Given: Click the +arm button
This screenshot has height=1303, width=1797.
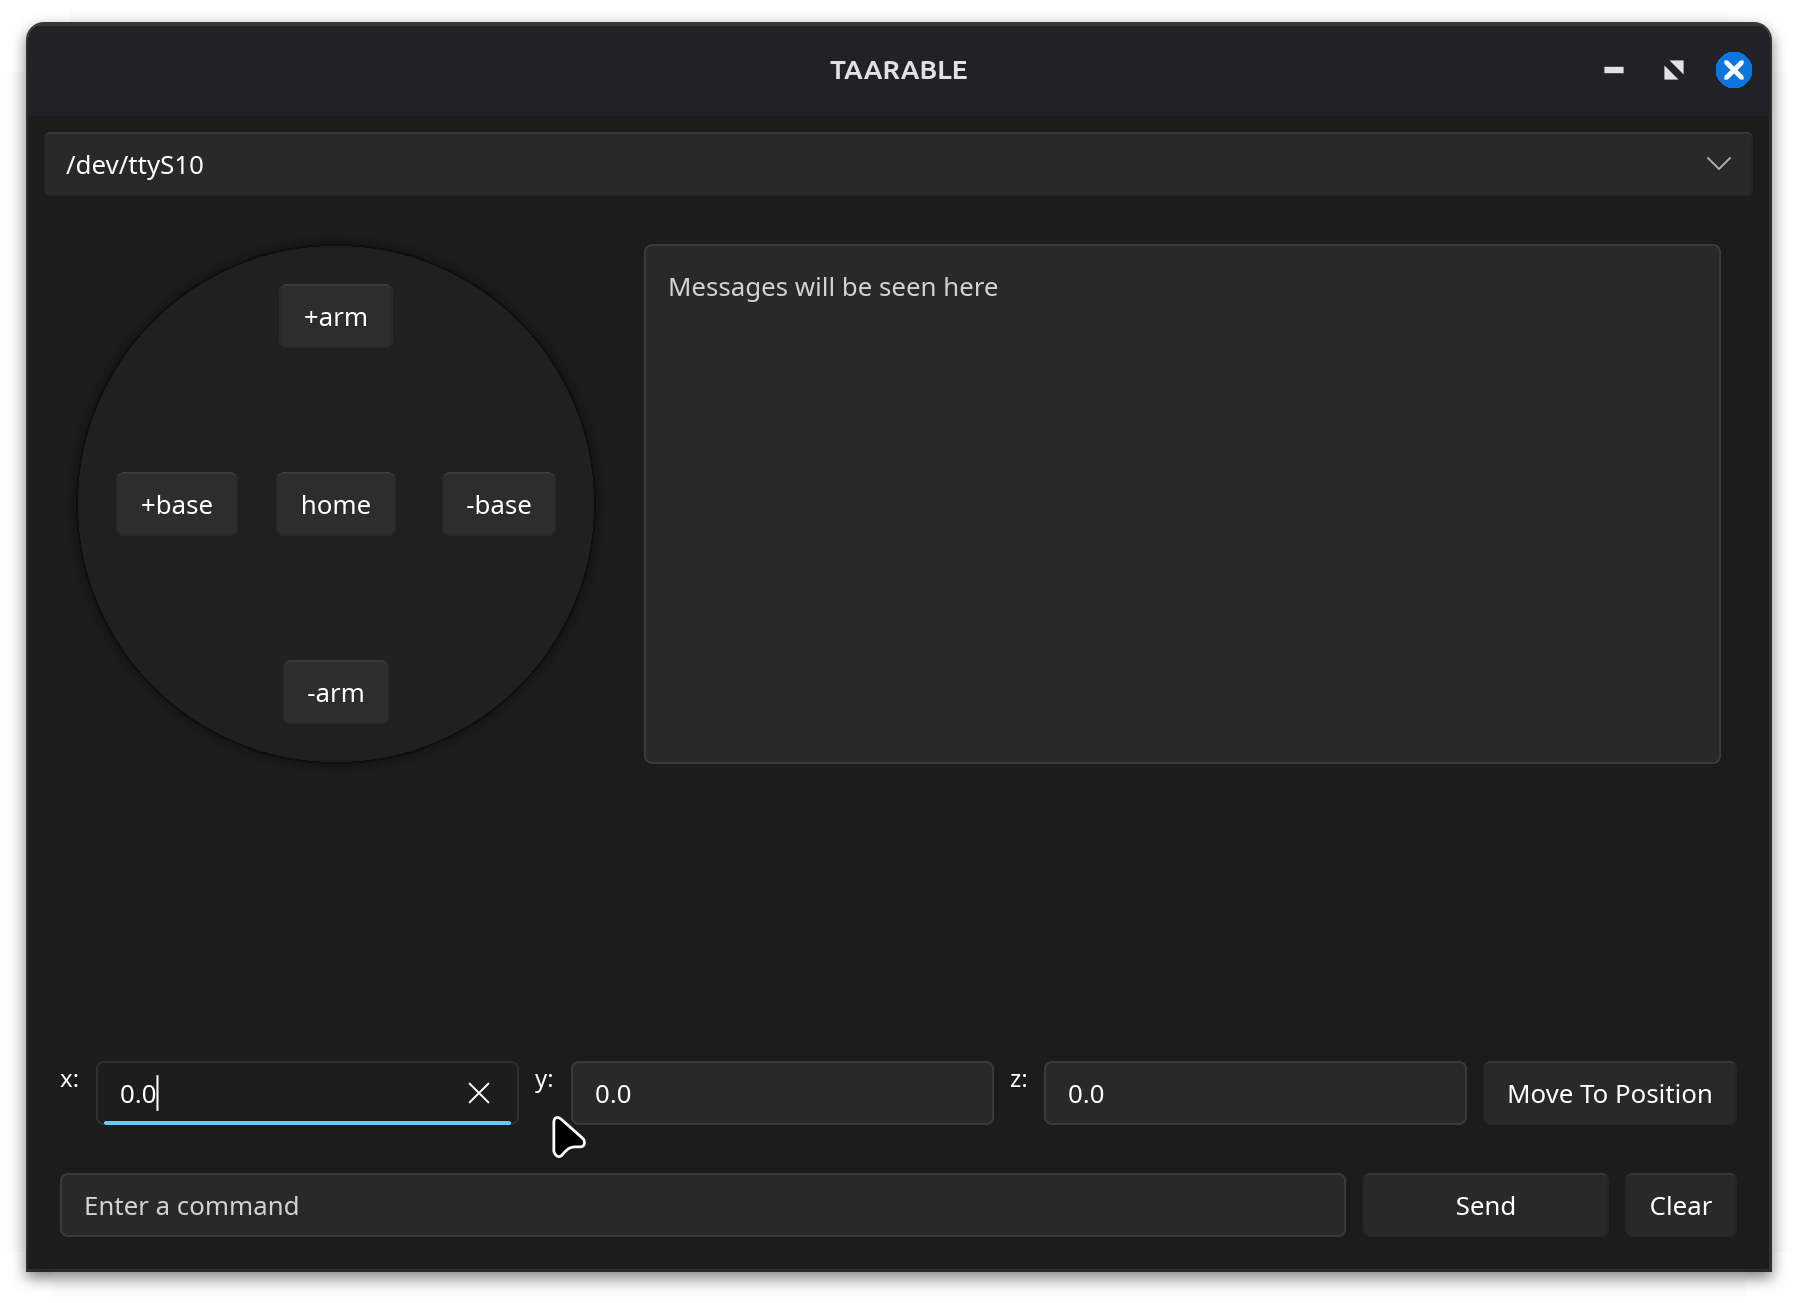Looking at the screenshot, I should pyautogui.click(x=336, y=317).
